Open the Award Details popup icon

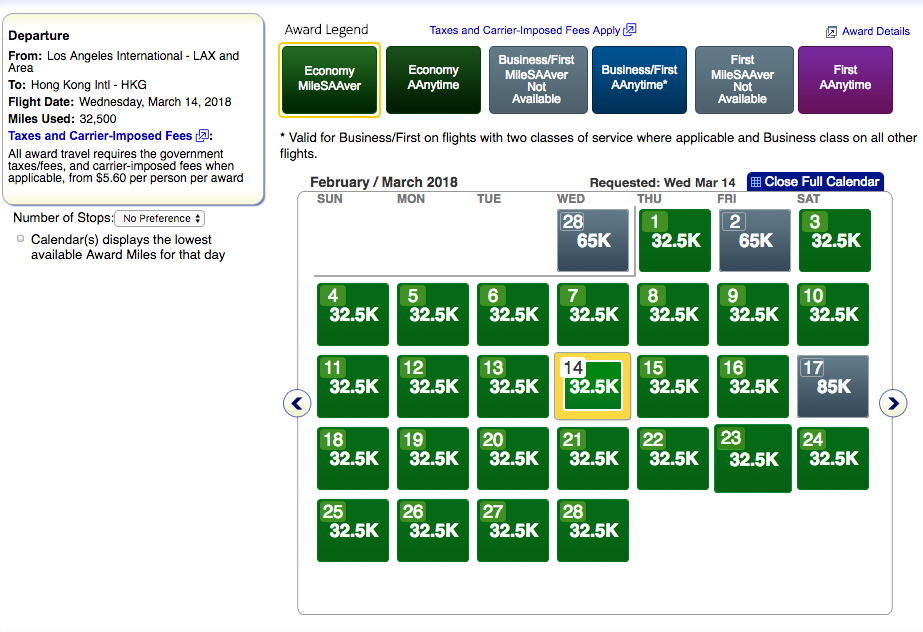(x=831, y=32)
